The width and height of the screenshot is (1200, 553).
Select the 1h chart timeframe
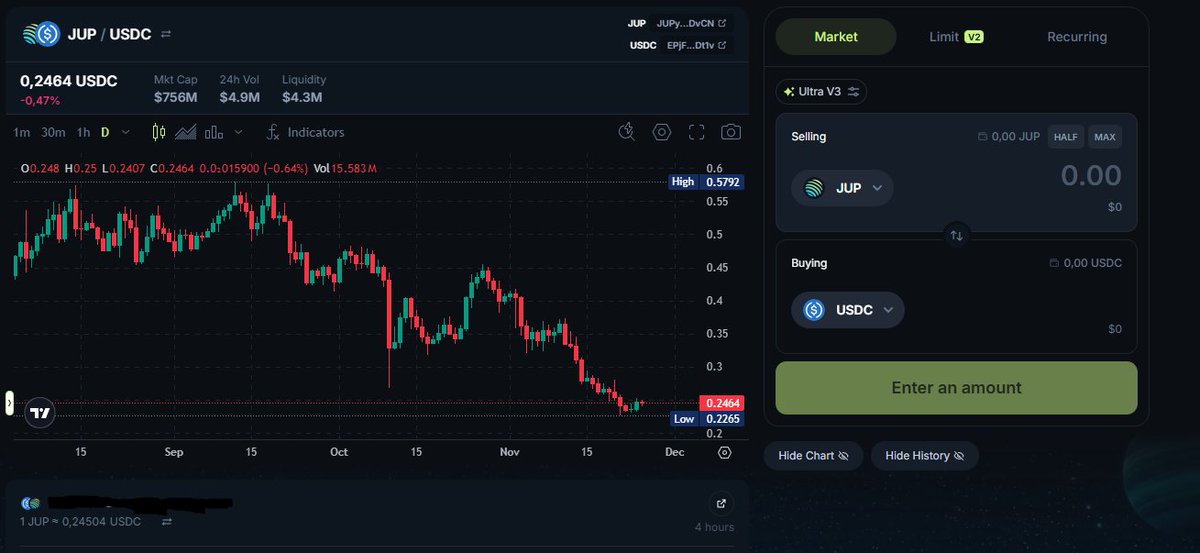[x=83, y=132]
